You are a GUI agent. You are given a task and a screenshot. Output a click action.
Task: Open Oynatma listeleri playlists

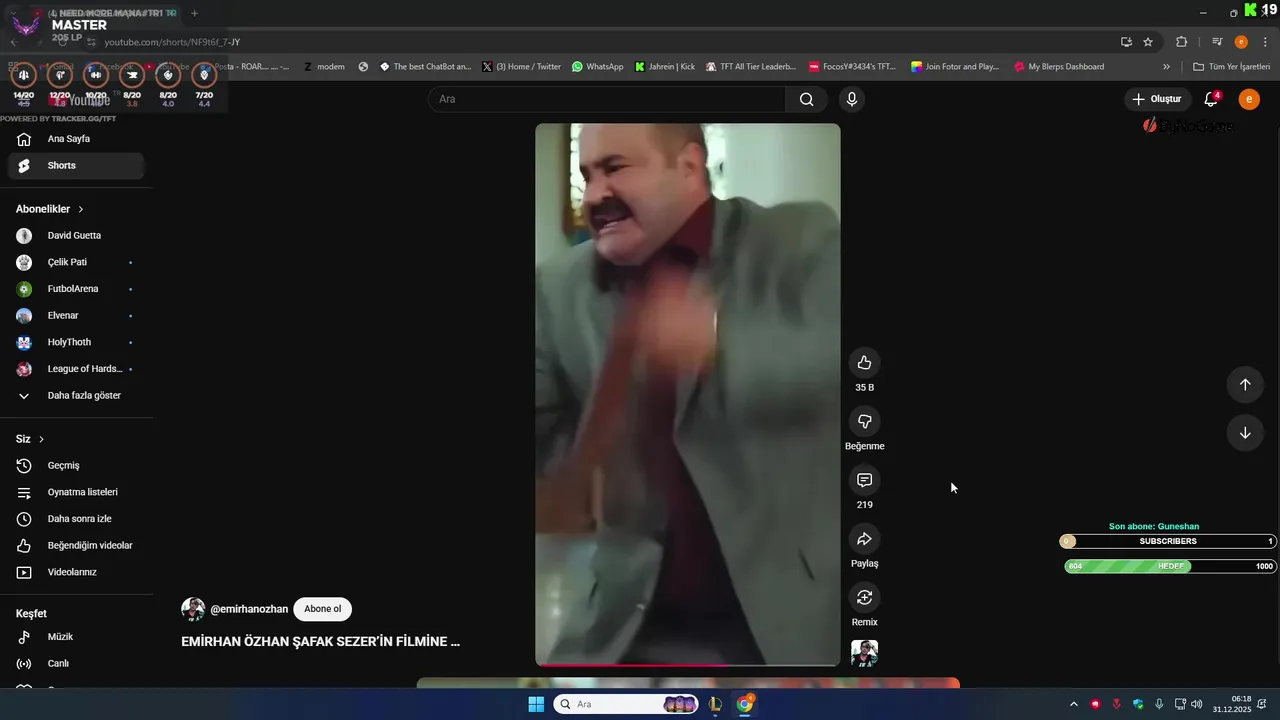pos(75,492)
